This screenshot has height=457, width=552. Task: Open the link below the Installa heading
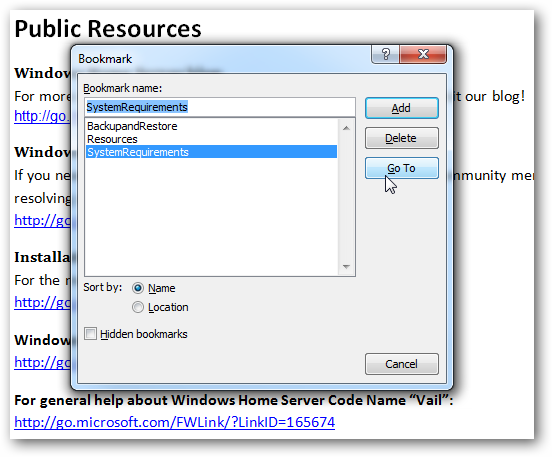coord(42,302)
